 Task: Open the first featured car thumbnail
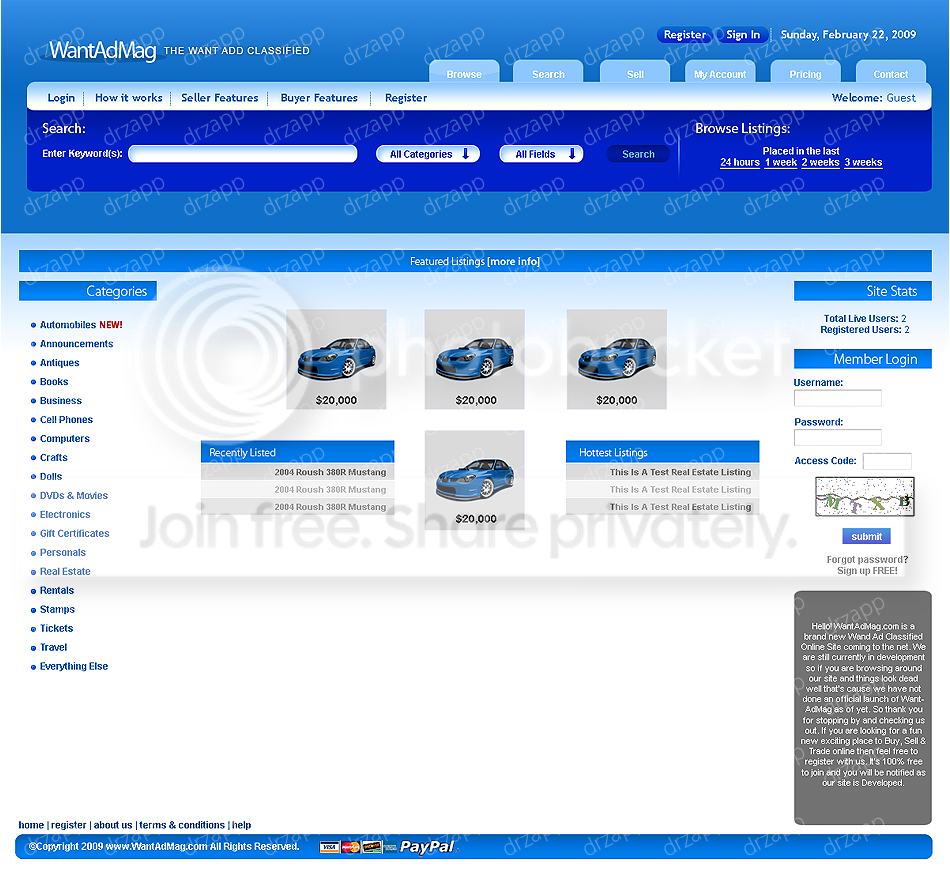pos(336,359)
